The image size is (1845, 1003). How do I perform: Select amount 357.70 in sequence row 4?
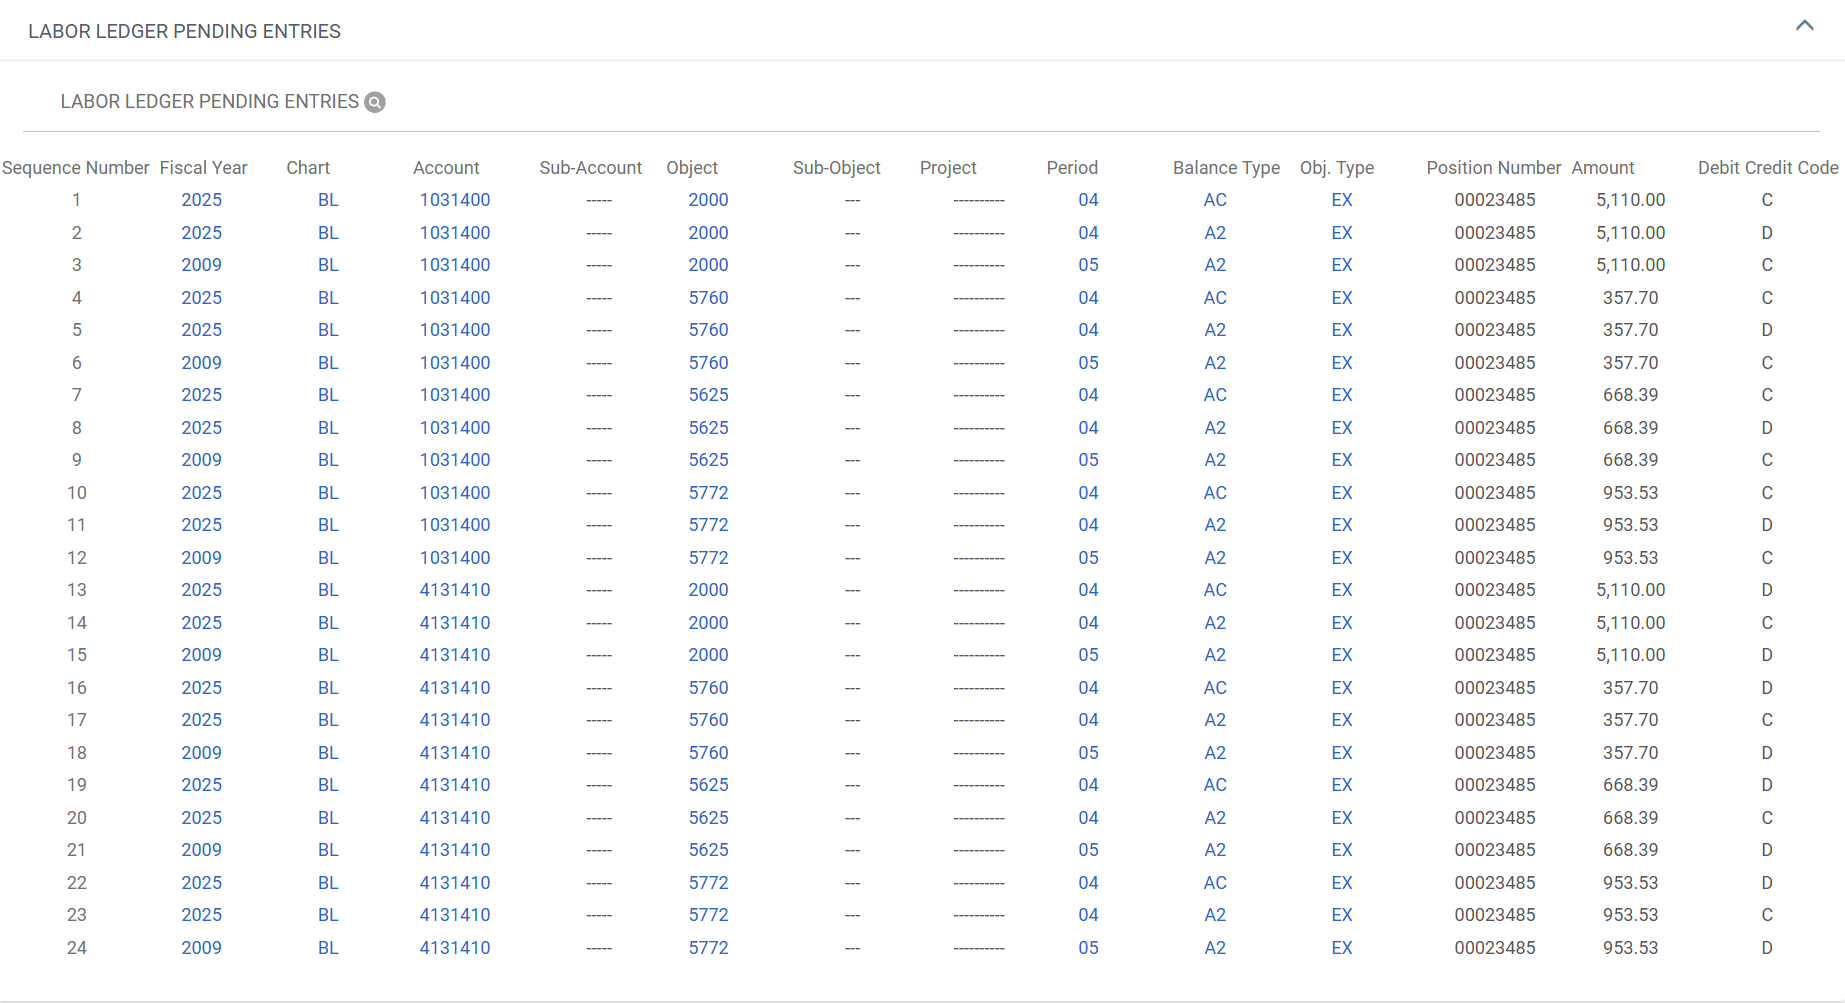[x=1631, y=298]
